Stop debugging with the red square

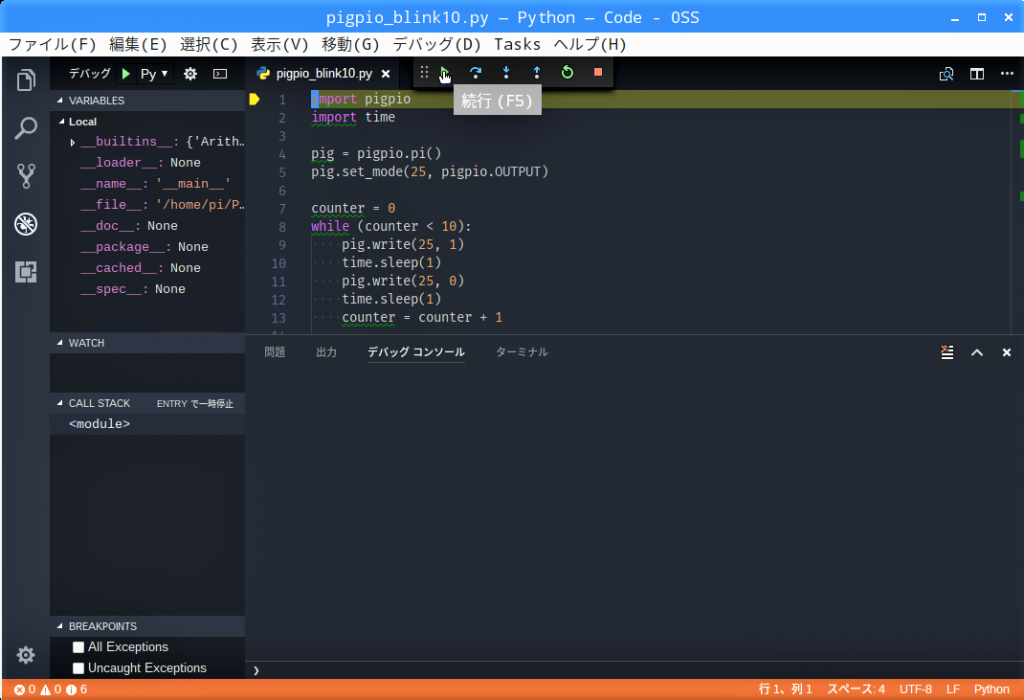coord(598,73)
